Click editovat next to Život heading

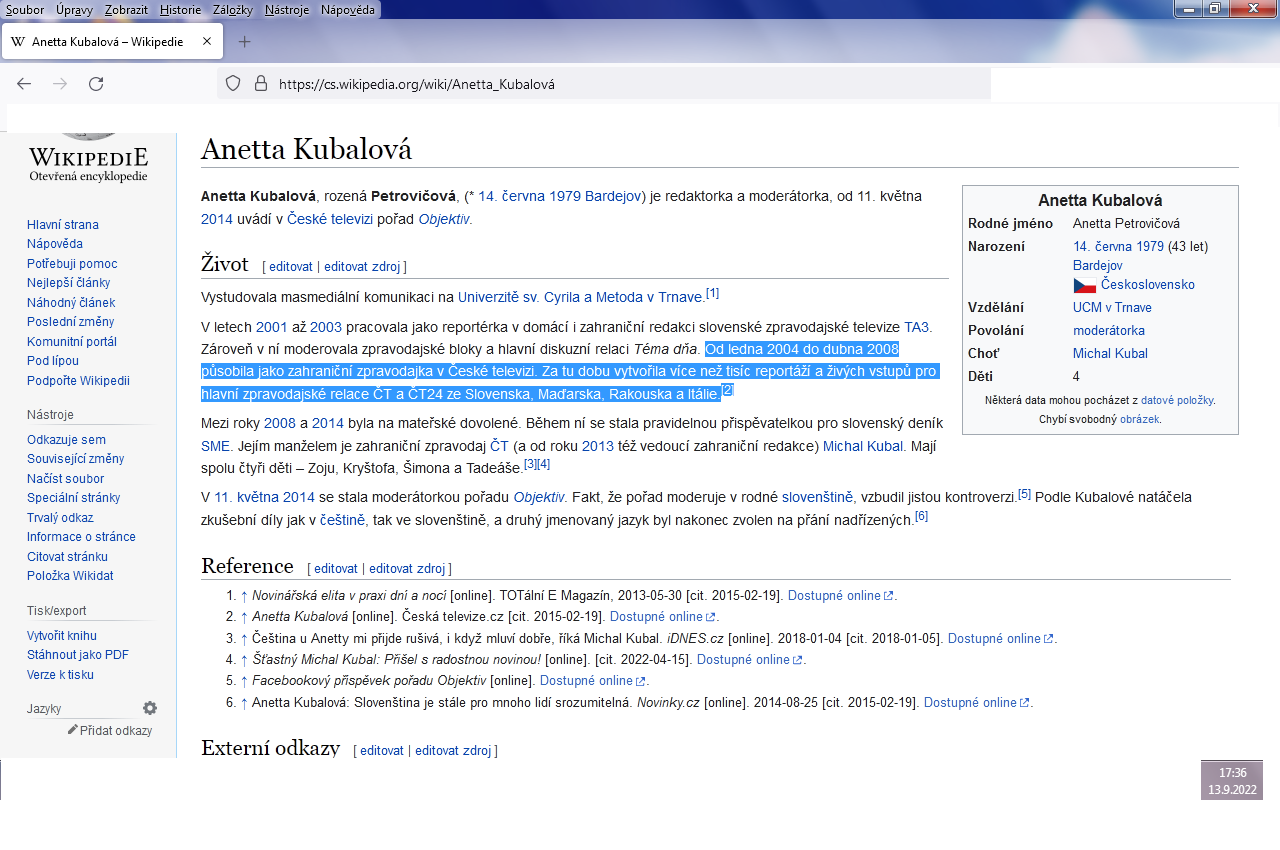pos(291,267)
